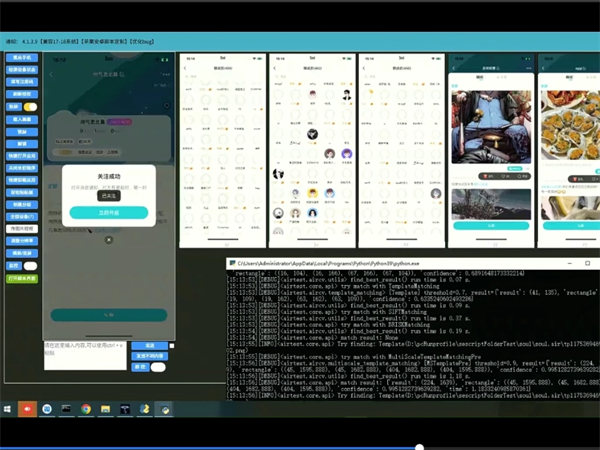This screenshot has width=600, height=450.
Task: Click the green 打开脚本界面 sidebar button
Action: 21,276
